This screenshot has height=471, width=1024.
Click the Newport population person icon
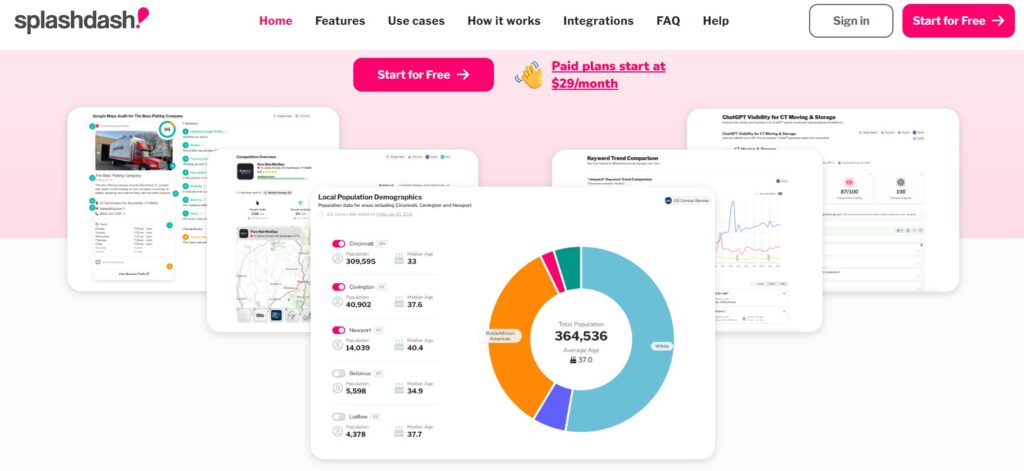point(338,345)
